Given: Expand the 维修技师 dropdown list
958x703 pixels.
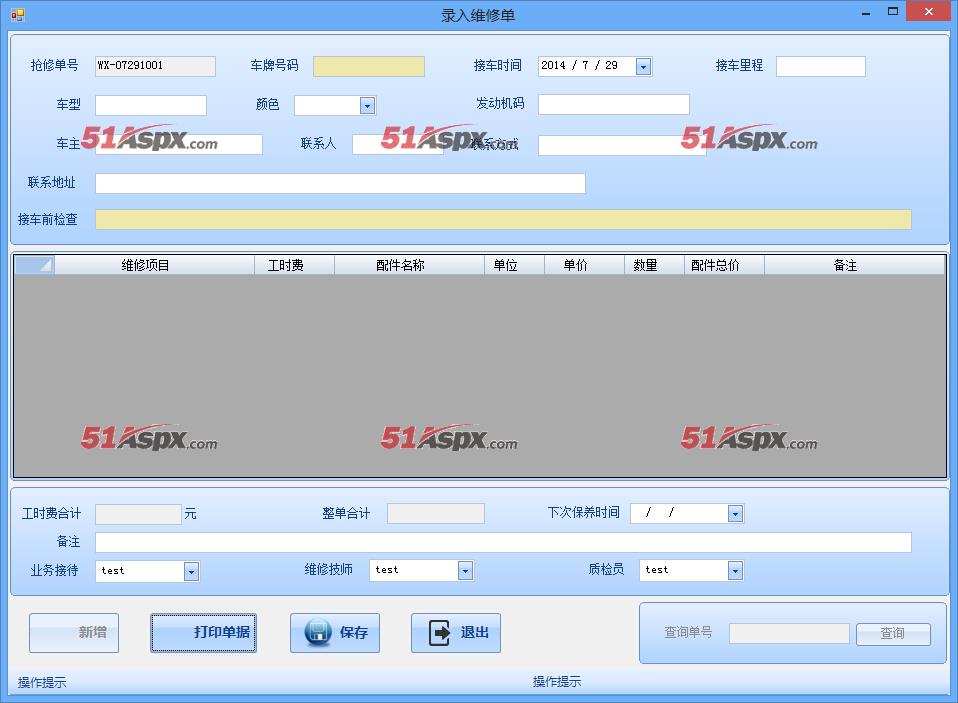Looking at the screenshot, I should 465,570.
